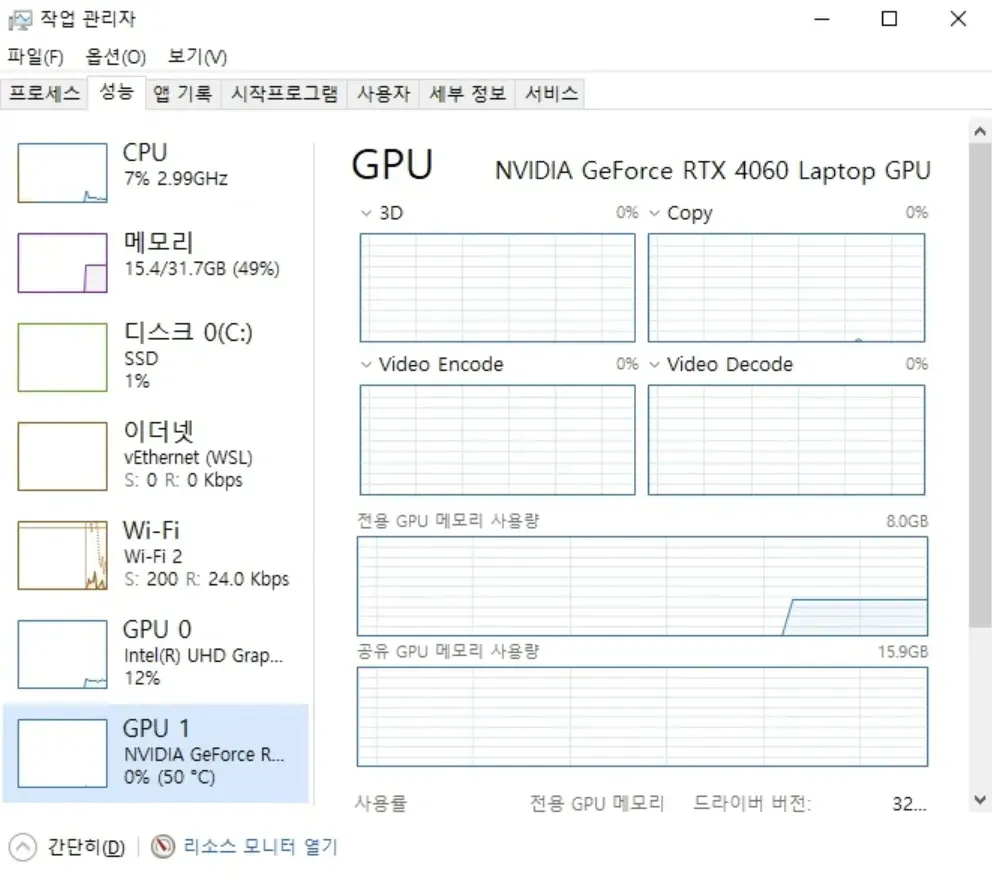Click the 전용 GPU 메모리 사용량 graph
Viewport: 992px width, 882px height.
coord(642,586)
